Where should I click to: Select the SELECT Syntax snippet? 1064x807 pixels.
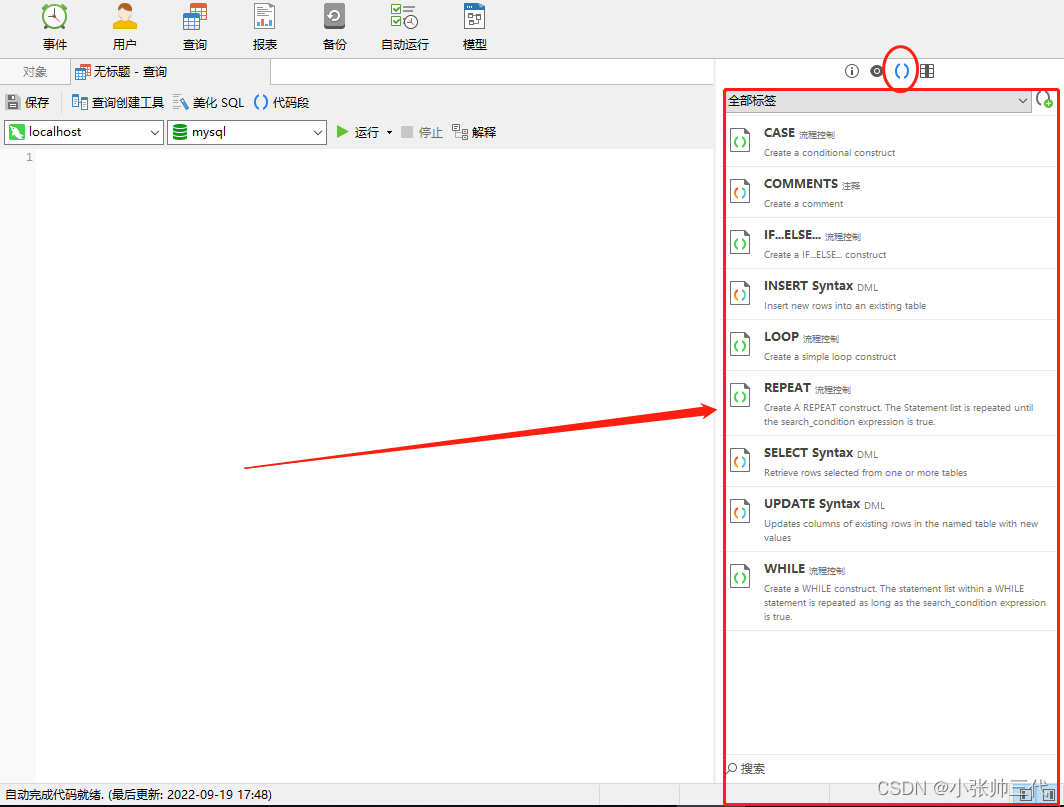[892, 461]
